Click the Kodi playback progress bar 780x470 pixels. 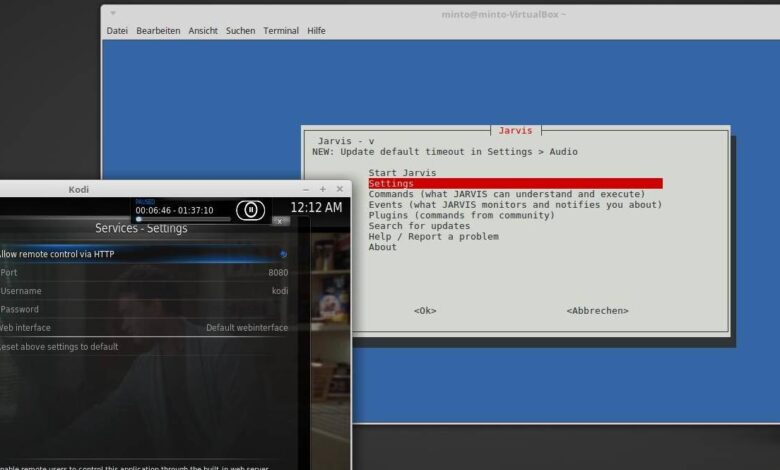(x=184, y=219)
